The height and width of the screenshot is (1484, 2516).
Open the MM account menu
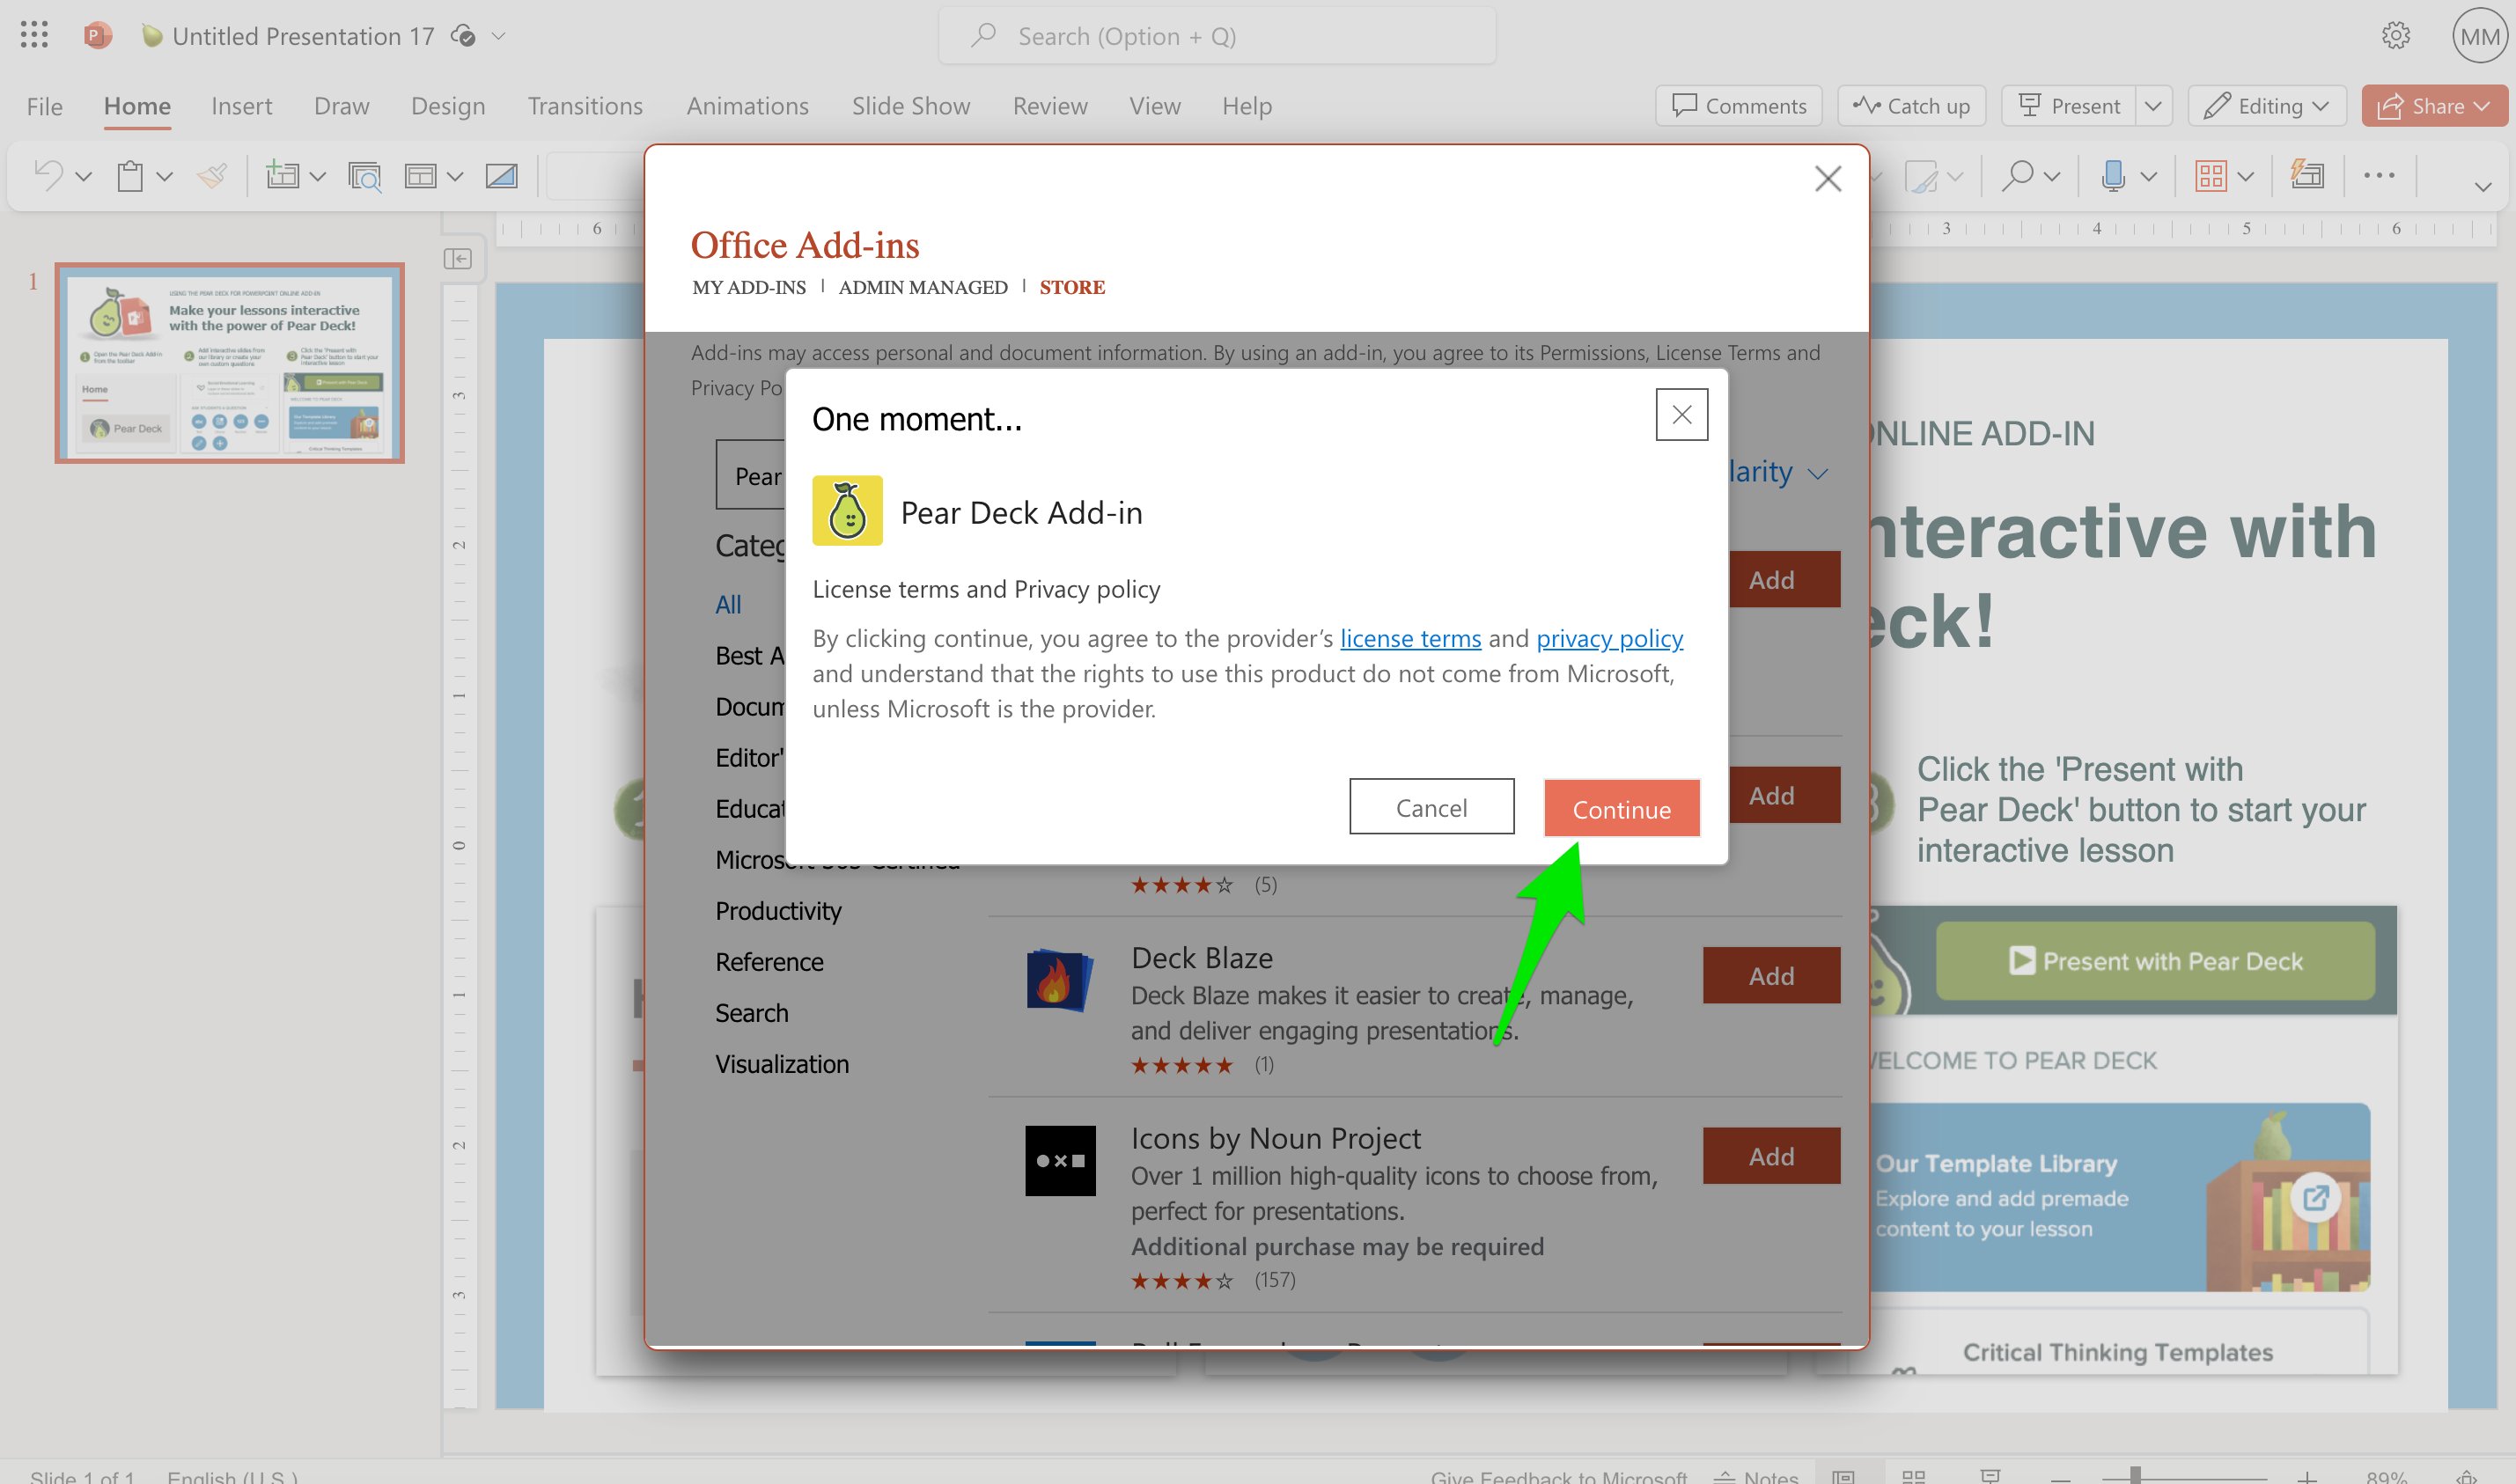click(2479, 36)
